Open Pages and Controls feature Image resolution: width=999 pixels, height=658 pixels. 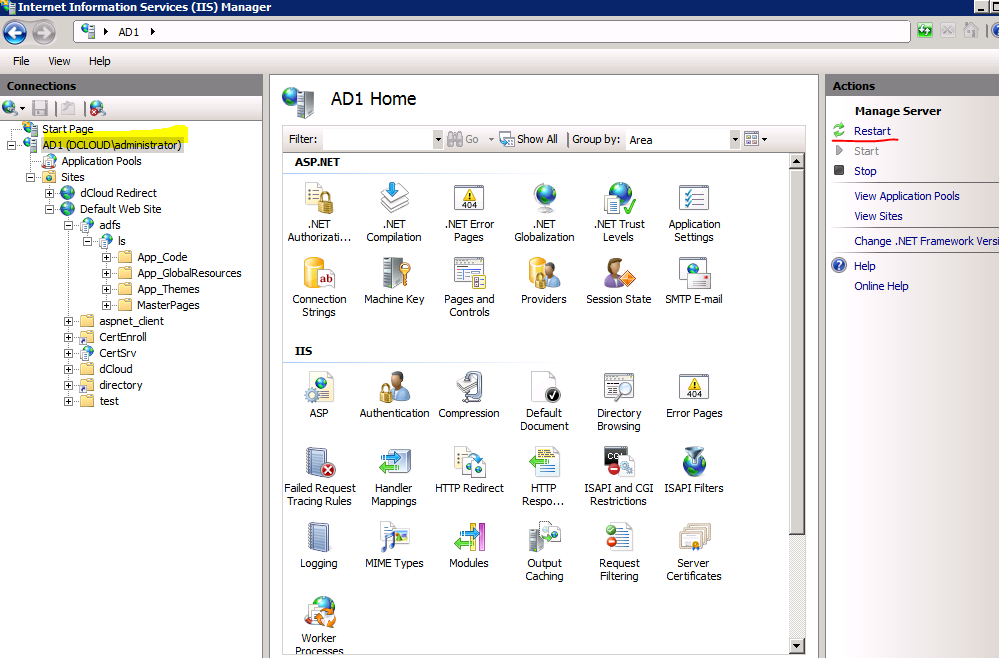[469, 288]
